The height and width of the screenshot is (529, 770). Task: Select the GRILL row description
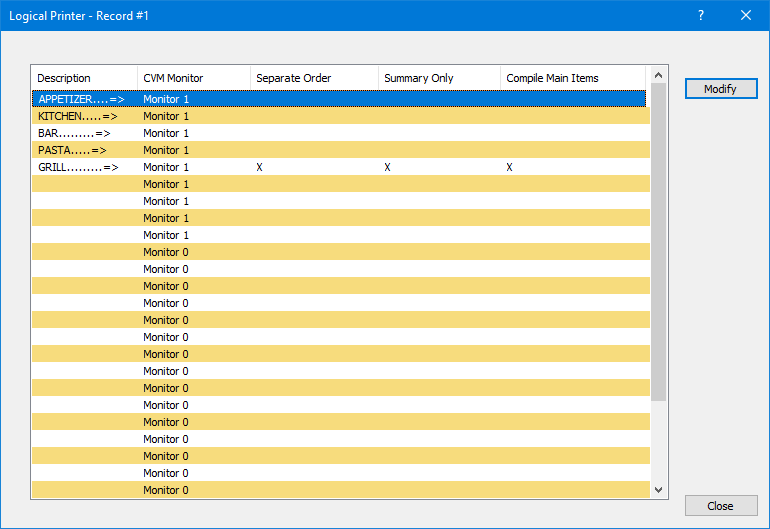coord(78,167)
